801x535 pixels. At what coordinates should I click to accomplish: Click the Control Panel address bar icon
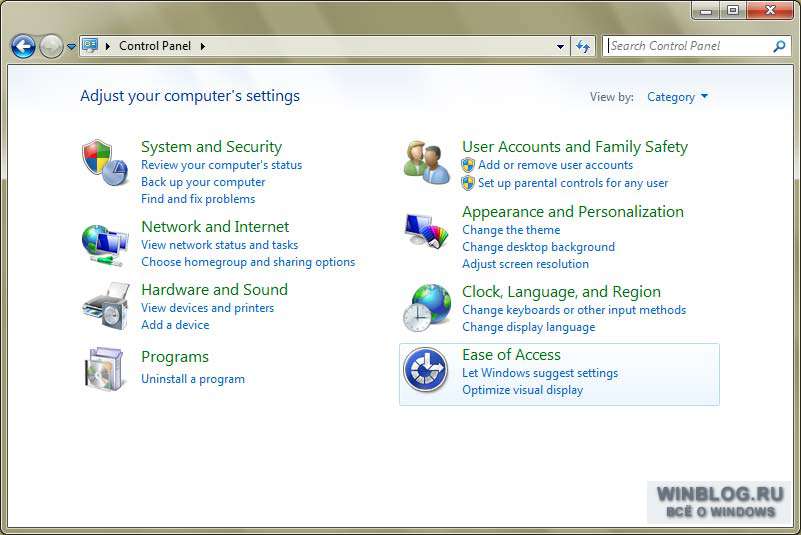point(90,45)
